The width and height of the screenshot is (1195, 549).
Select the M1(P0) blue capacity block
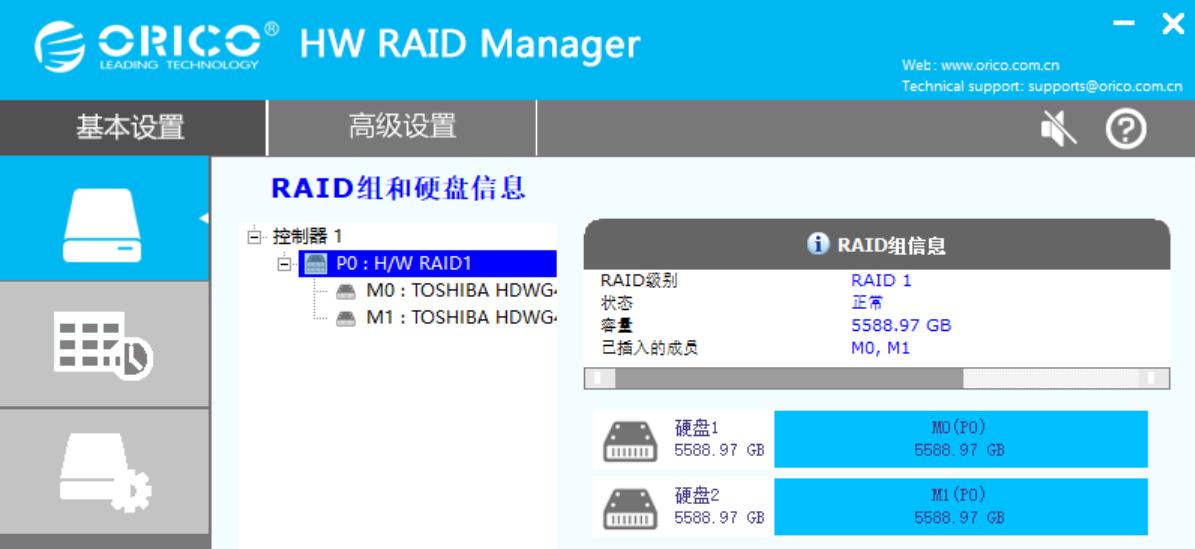[960, 506]
